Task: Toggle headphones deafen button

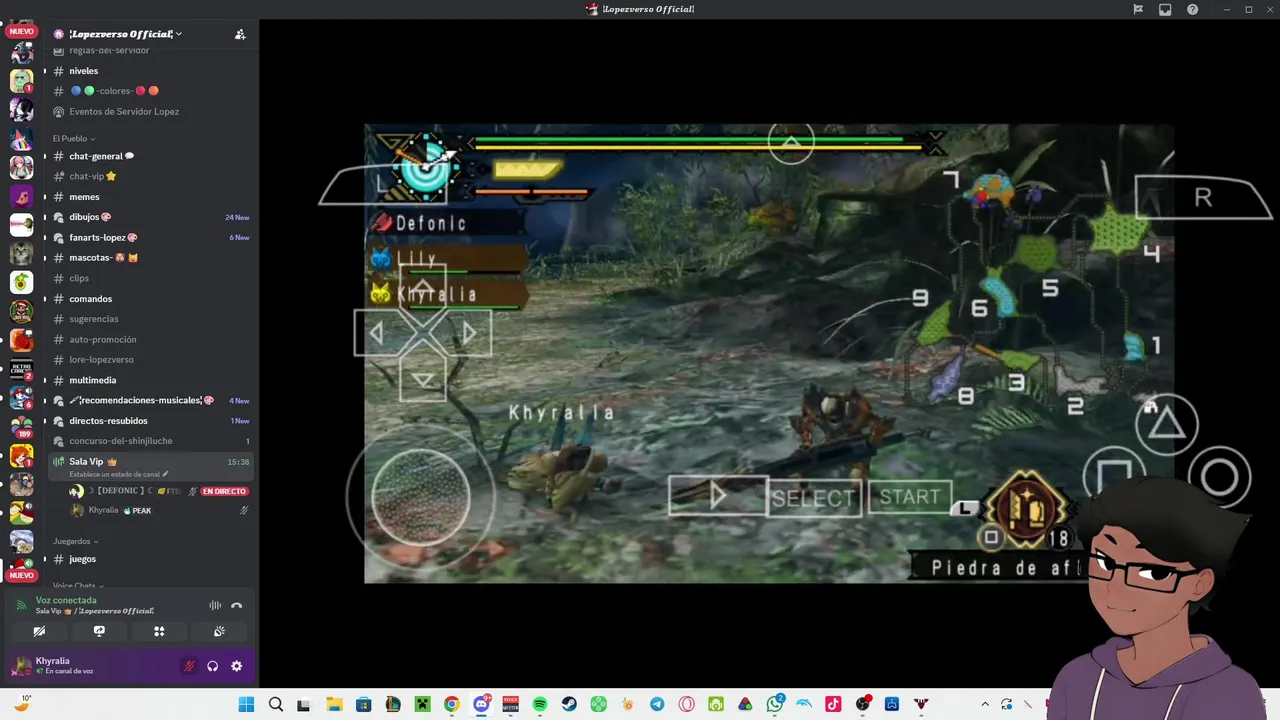Action: tap(212, 666)
